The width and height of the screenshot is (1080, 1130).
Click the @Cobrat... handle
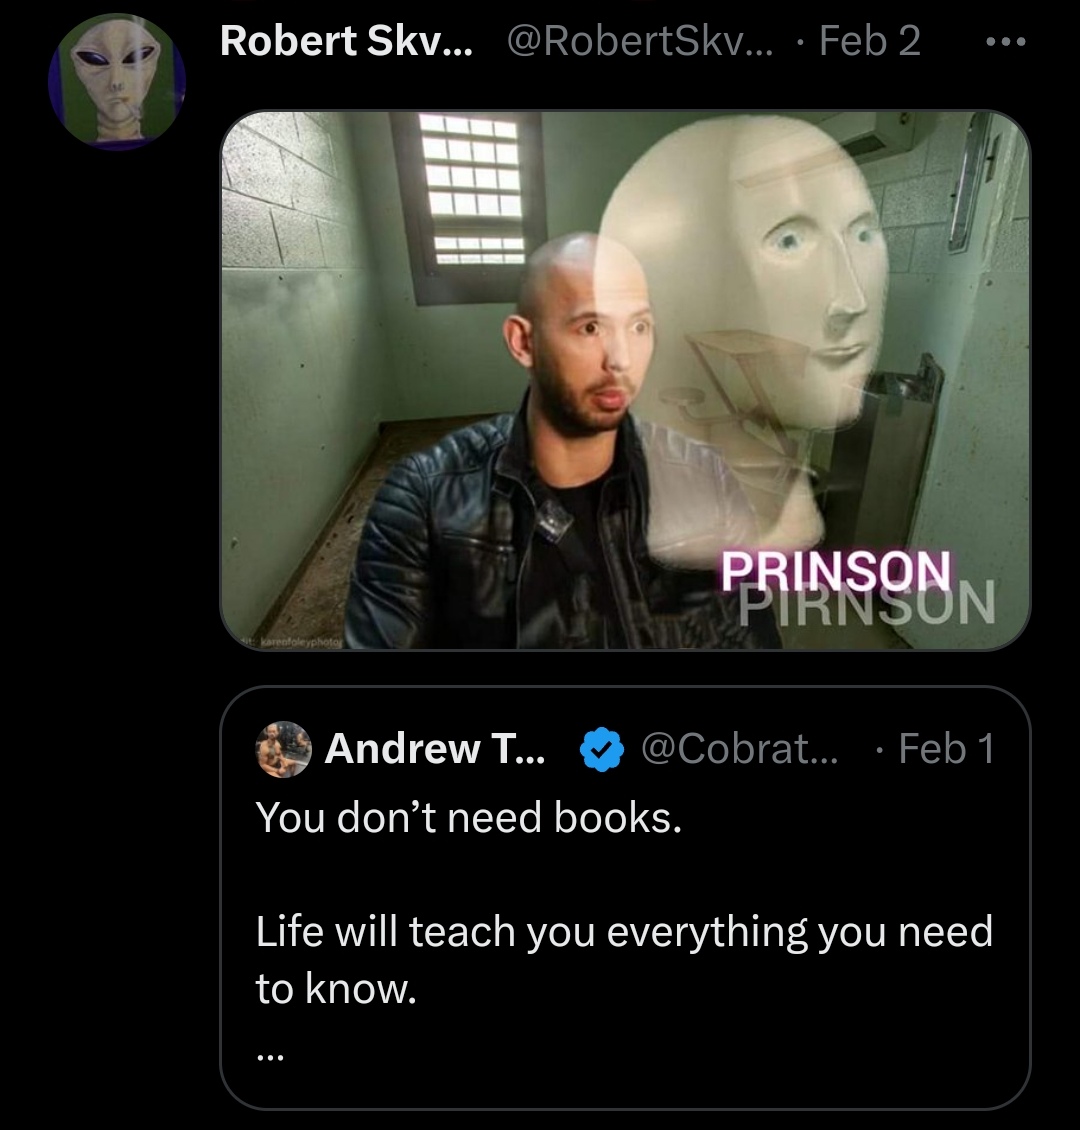pyautogui.click(x=740, y=749)
